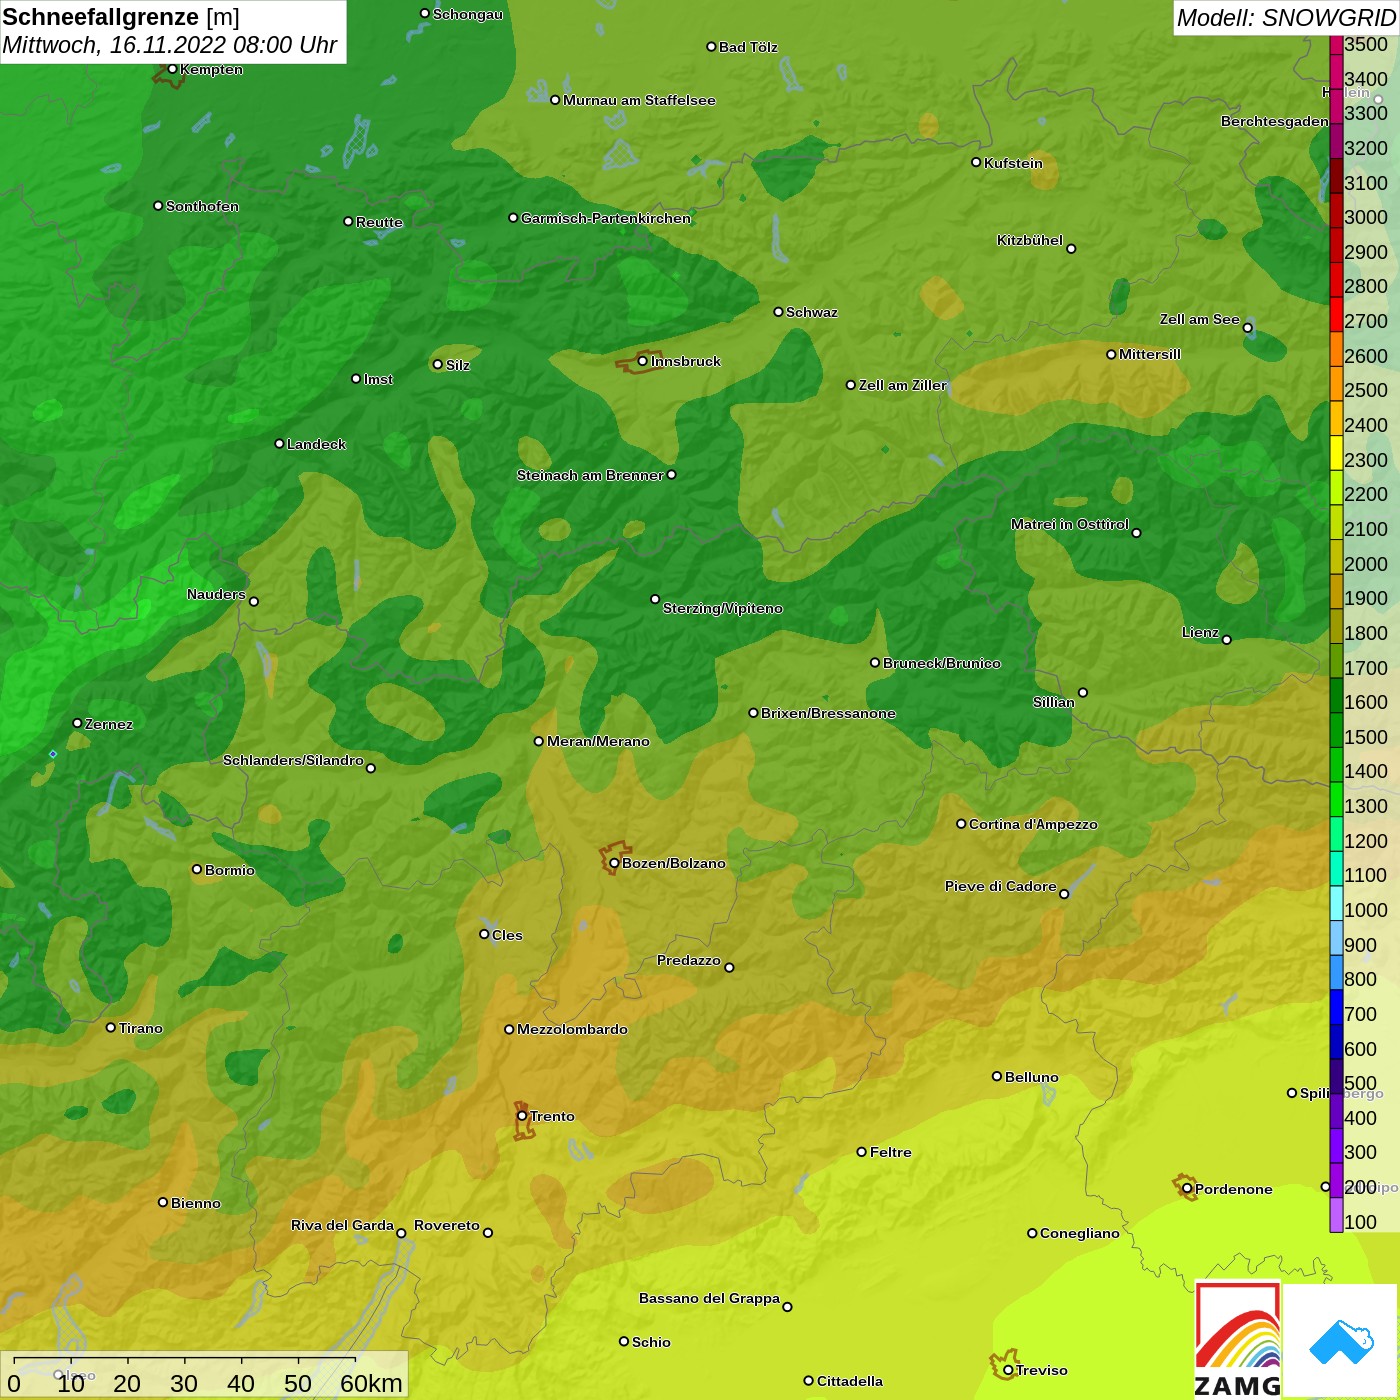Click the Schneefallgrenze [m] title
Viewport: 1400px width, 1400px height.
coord(121,18)
